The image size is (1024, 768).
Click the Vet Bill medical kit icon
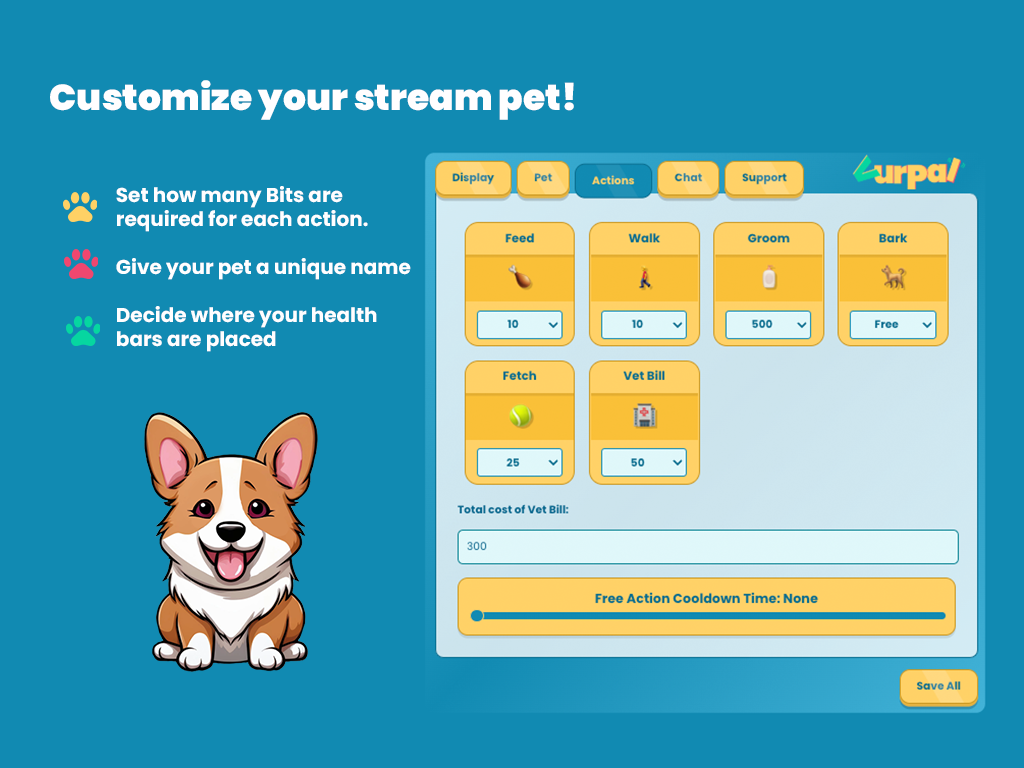click(x=644, y=416)
